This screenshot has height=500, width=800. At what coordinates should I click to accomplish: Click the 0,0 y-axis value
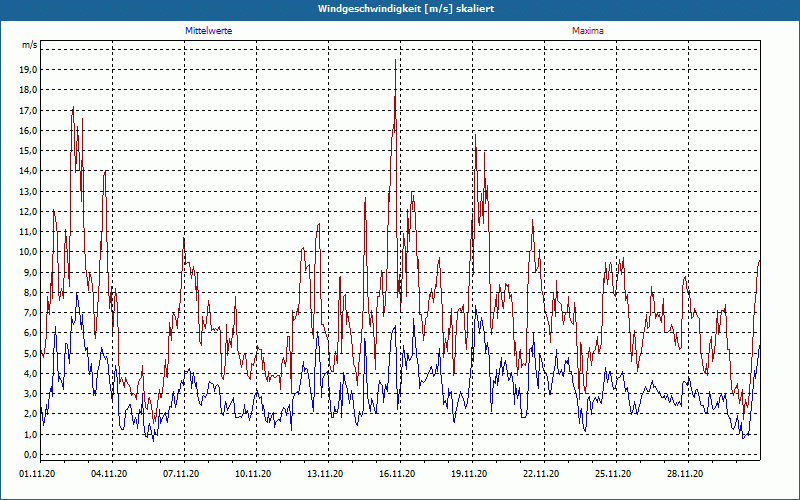(x=30, y=455)
